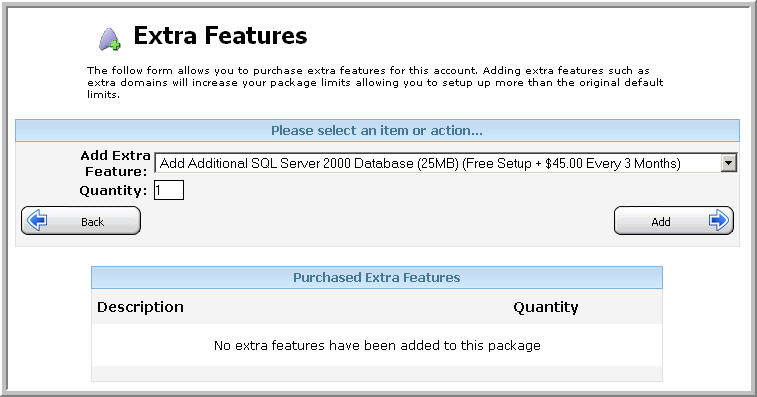Viewport: 757px width, 397px height.
Task: Click the introductory paragraph about extra features
Action: (375, 83)
